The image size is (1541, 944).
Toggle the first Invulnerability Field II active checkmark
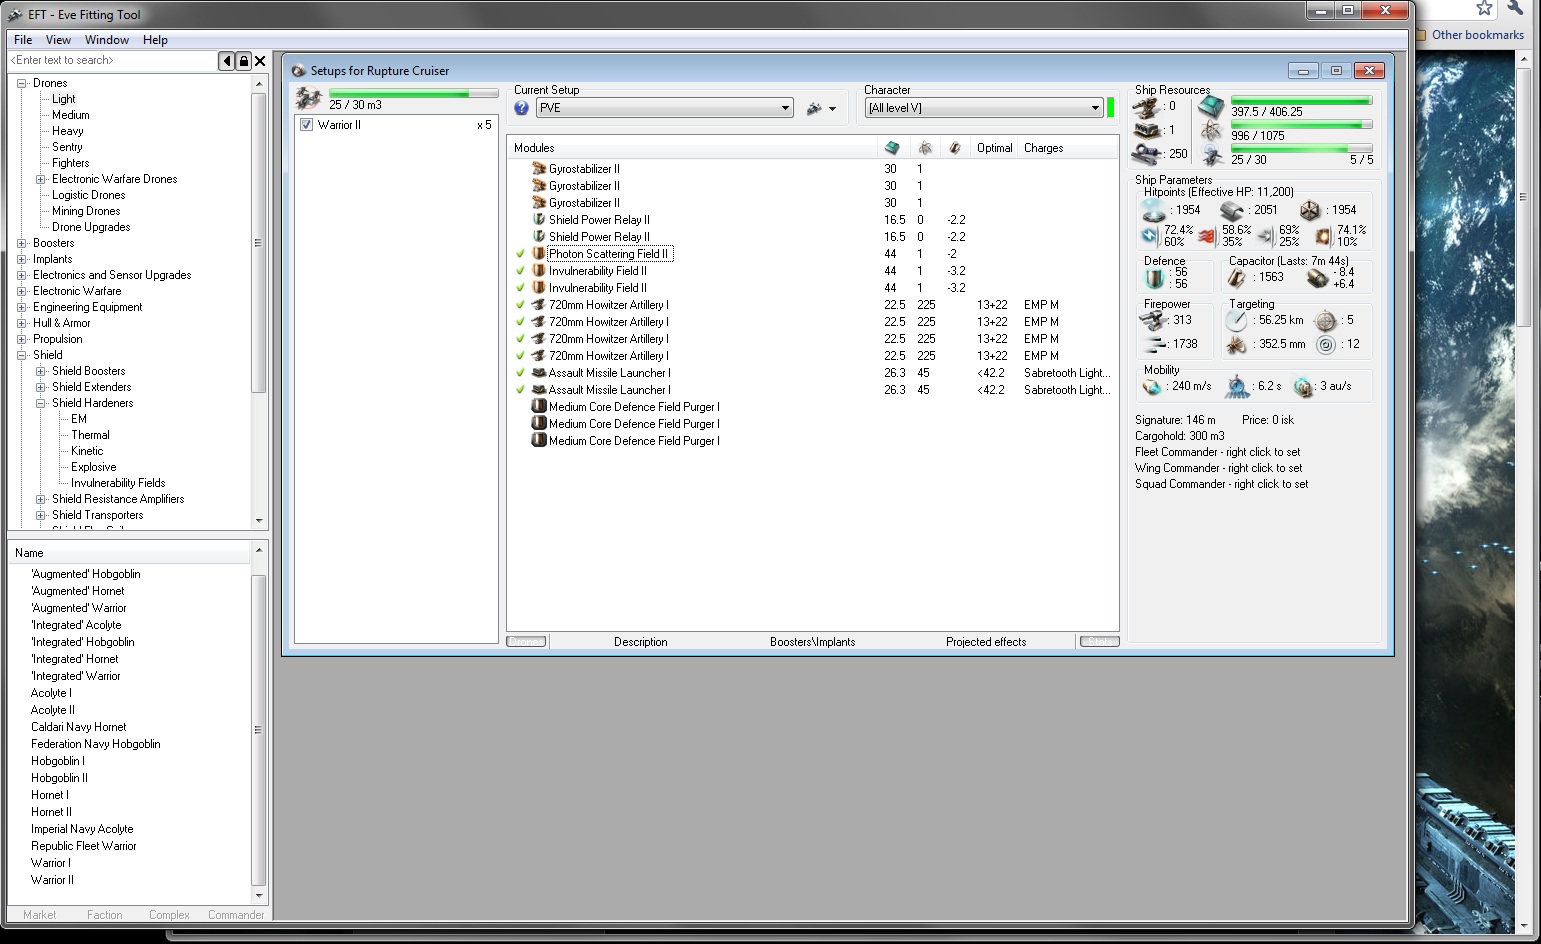tap(520, 271)
